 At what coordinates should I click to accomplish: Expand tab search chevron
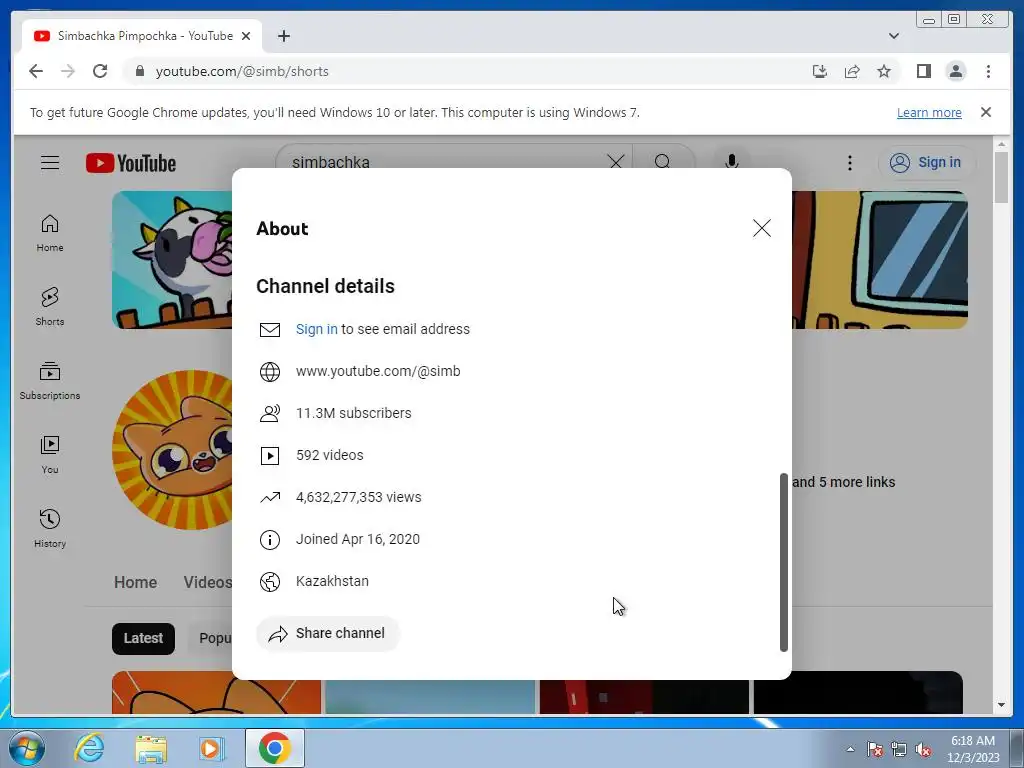tap(894, 36)
